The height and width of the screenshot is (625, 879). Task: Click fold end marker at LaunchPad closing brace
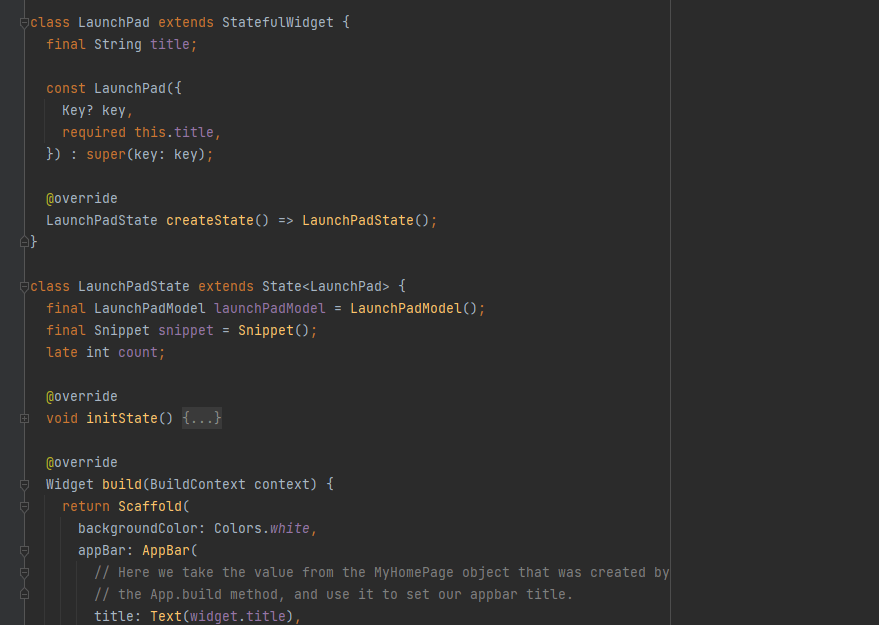[x=24, y=242]
